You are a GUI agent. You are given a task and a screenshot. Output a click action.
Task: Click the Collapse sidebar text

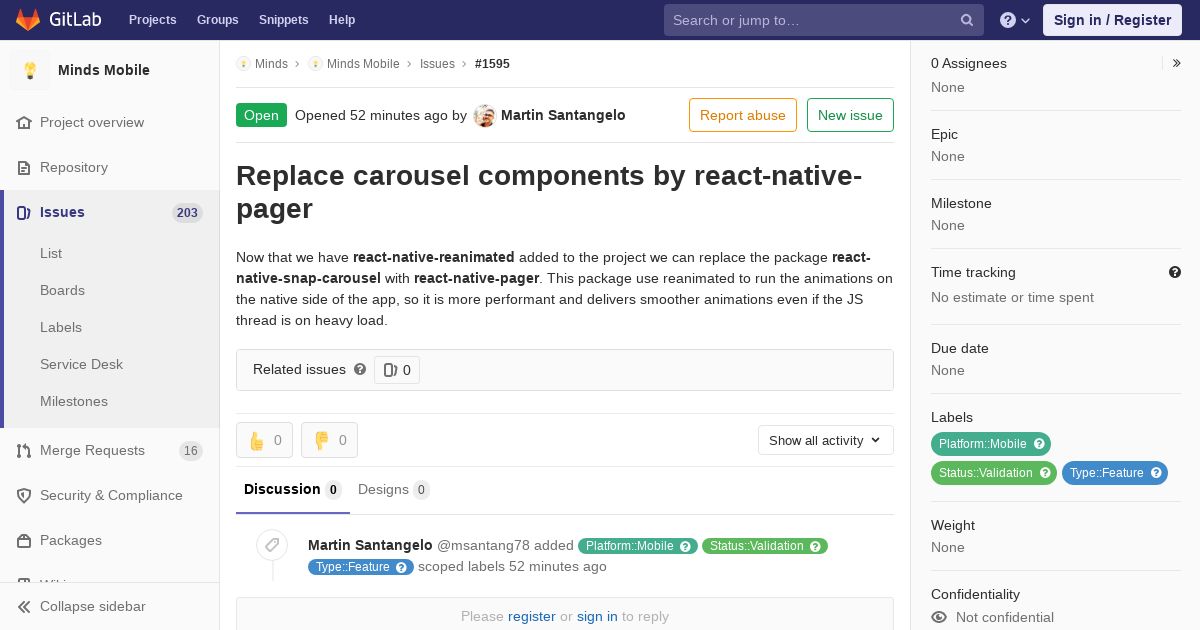[x=93, y=606]
